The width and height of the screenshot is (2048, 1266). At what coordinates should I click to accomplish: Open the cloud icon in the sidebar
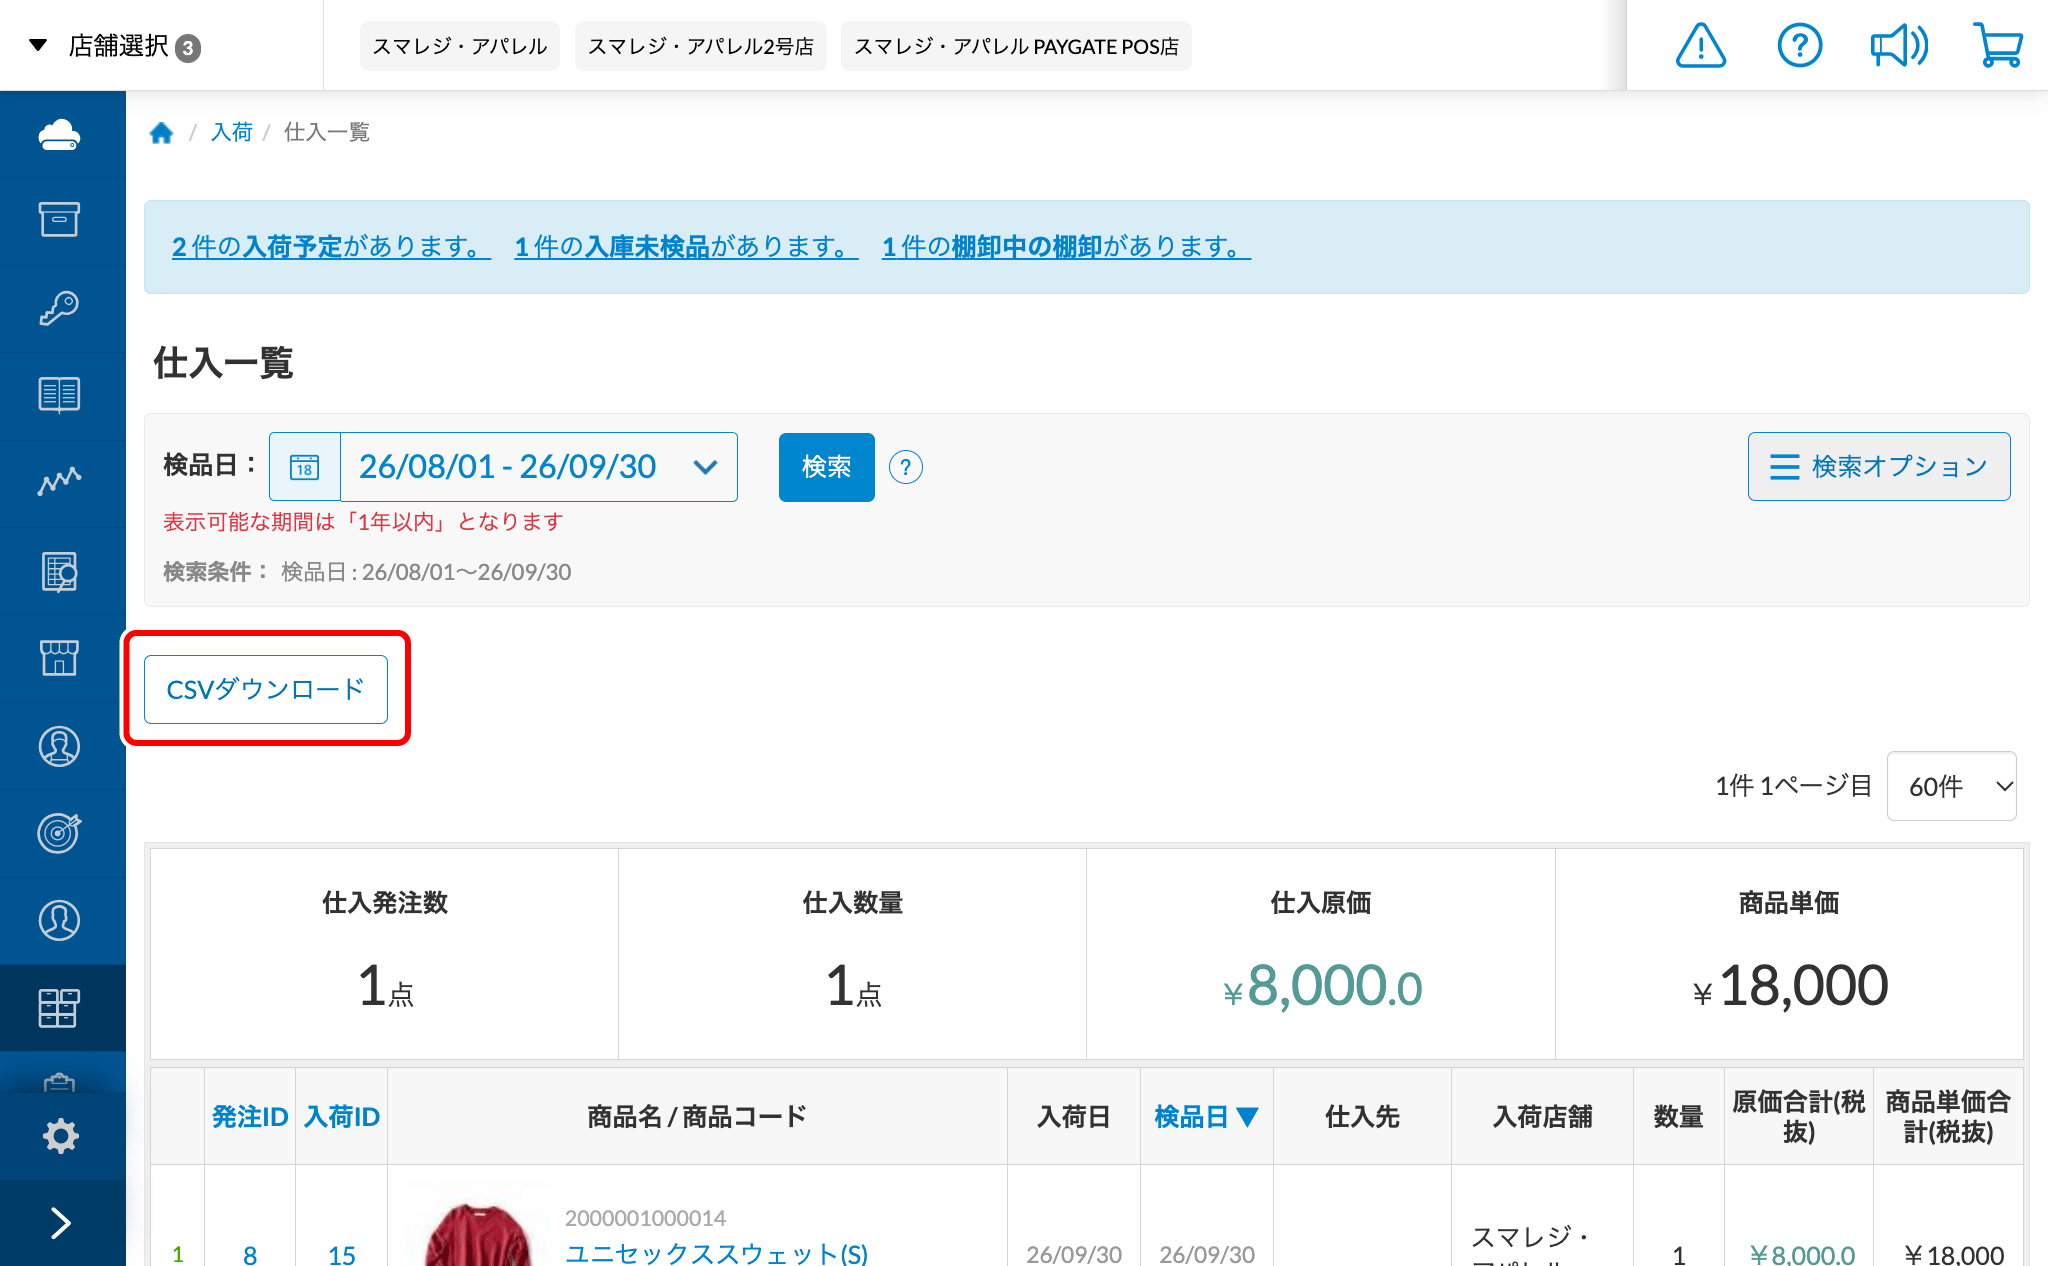coord(60,134)
